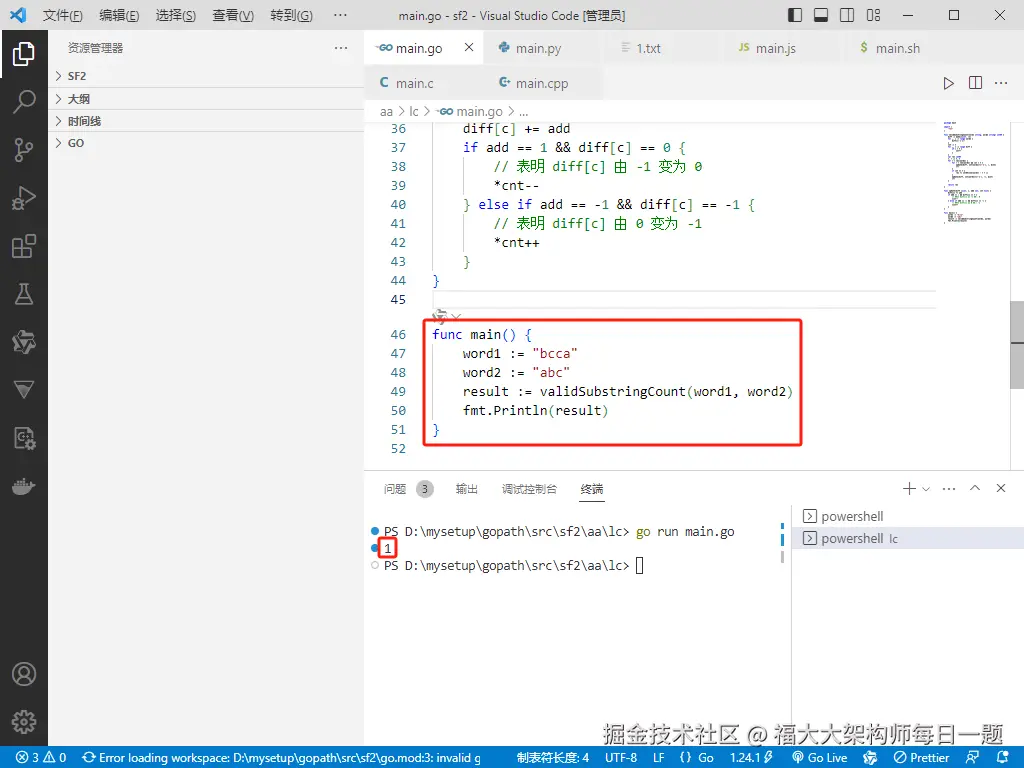Viewport: 1024px width, 768px height.
Task: Open terminal panel more actions ellipsis
Action: coord(949,488)
